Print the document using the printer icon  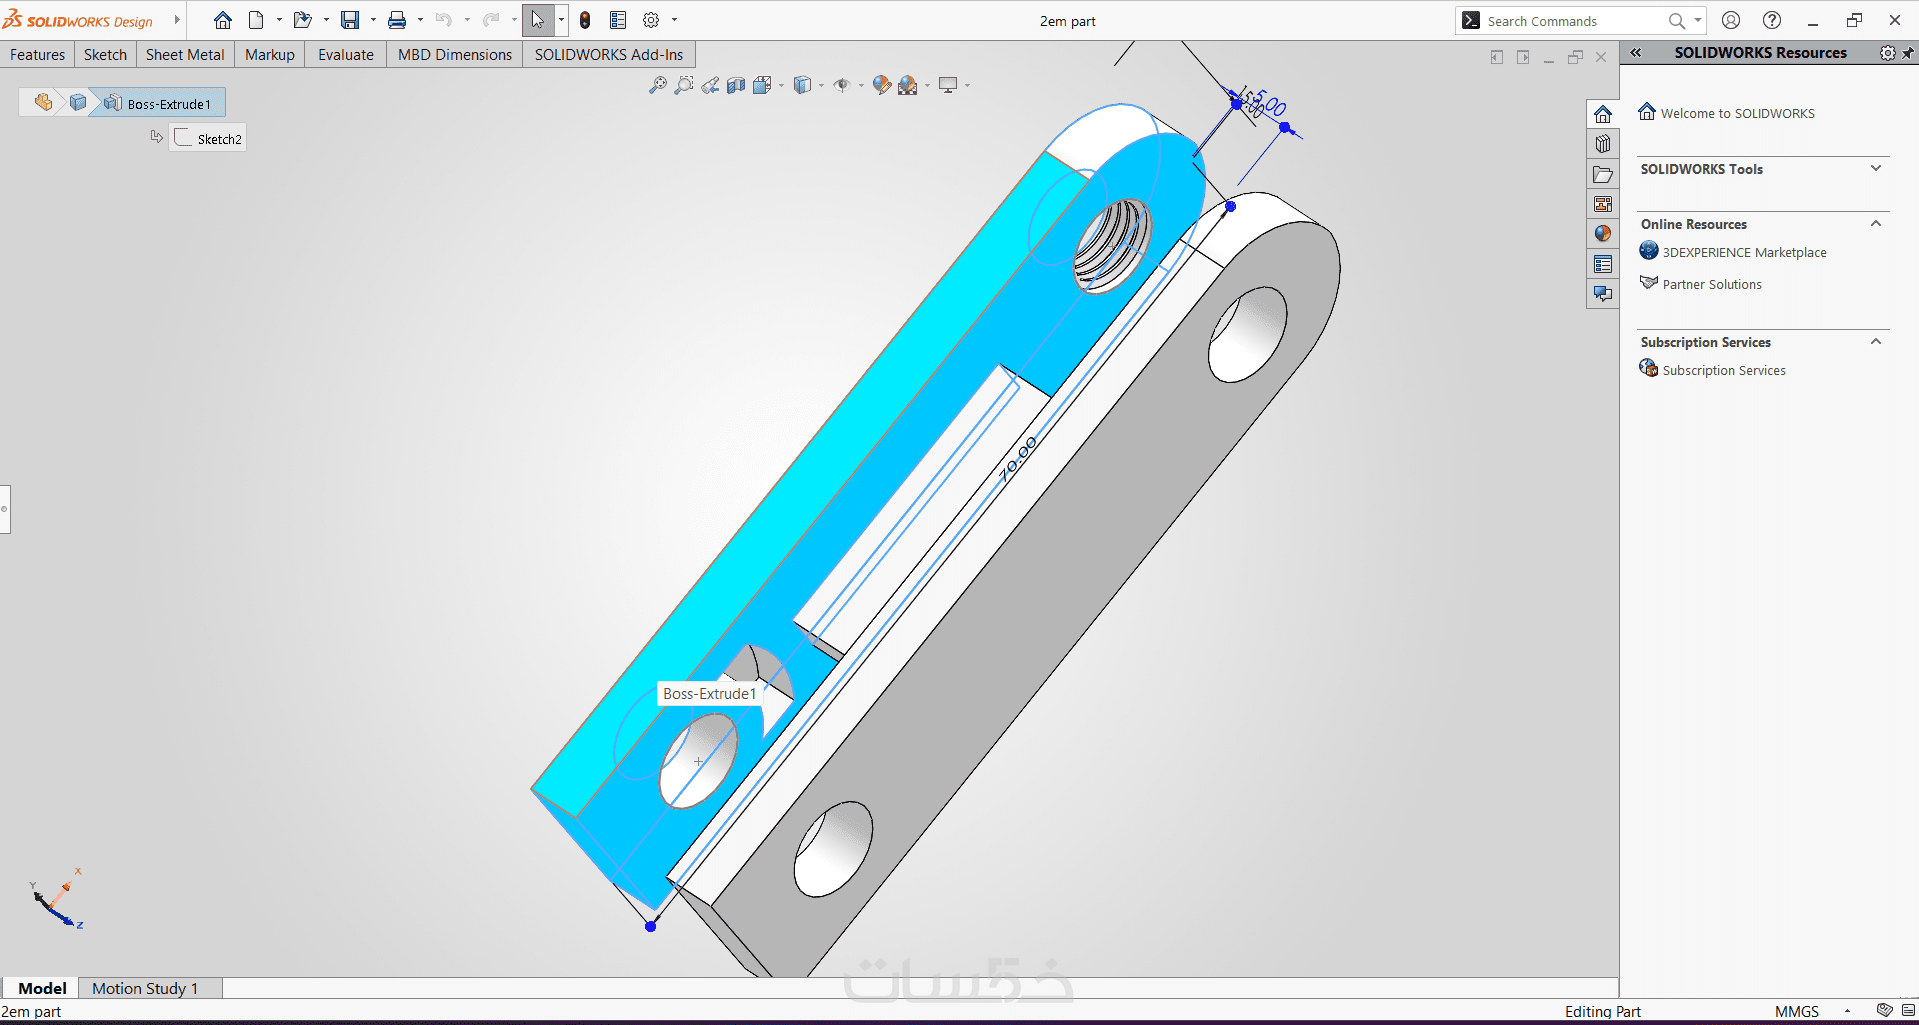[397, 20]
